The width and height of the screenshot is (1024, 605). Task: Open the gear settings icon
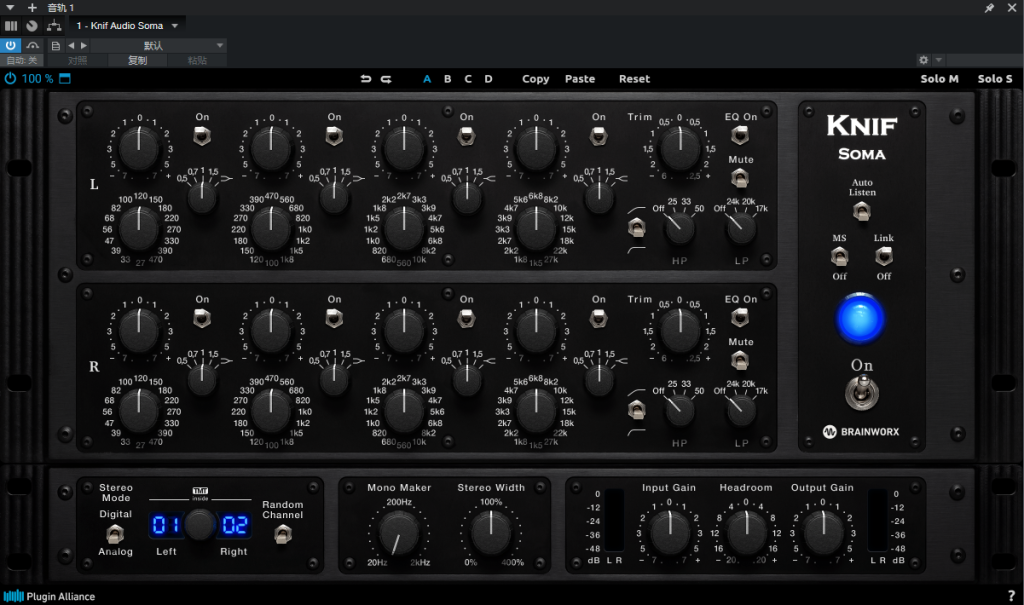[923, 60]
